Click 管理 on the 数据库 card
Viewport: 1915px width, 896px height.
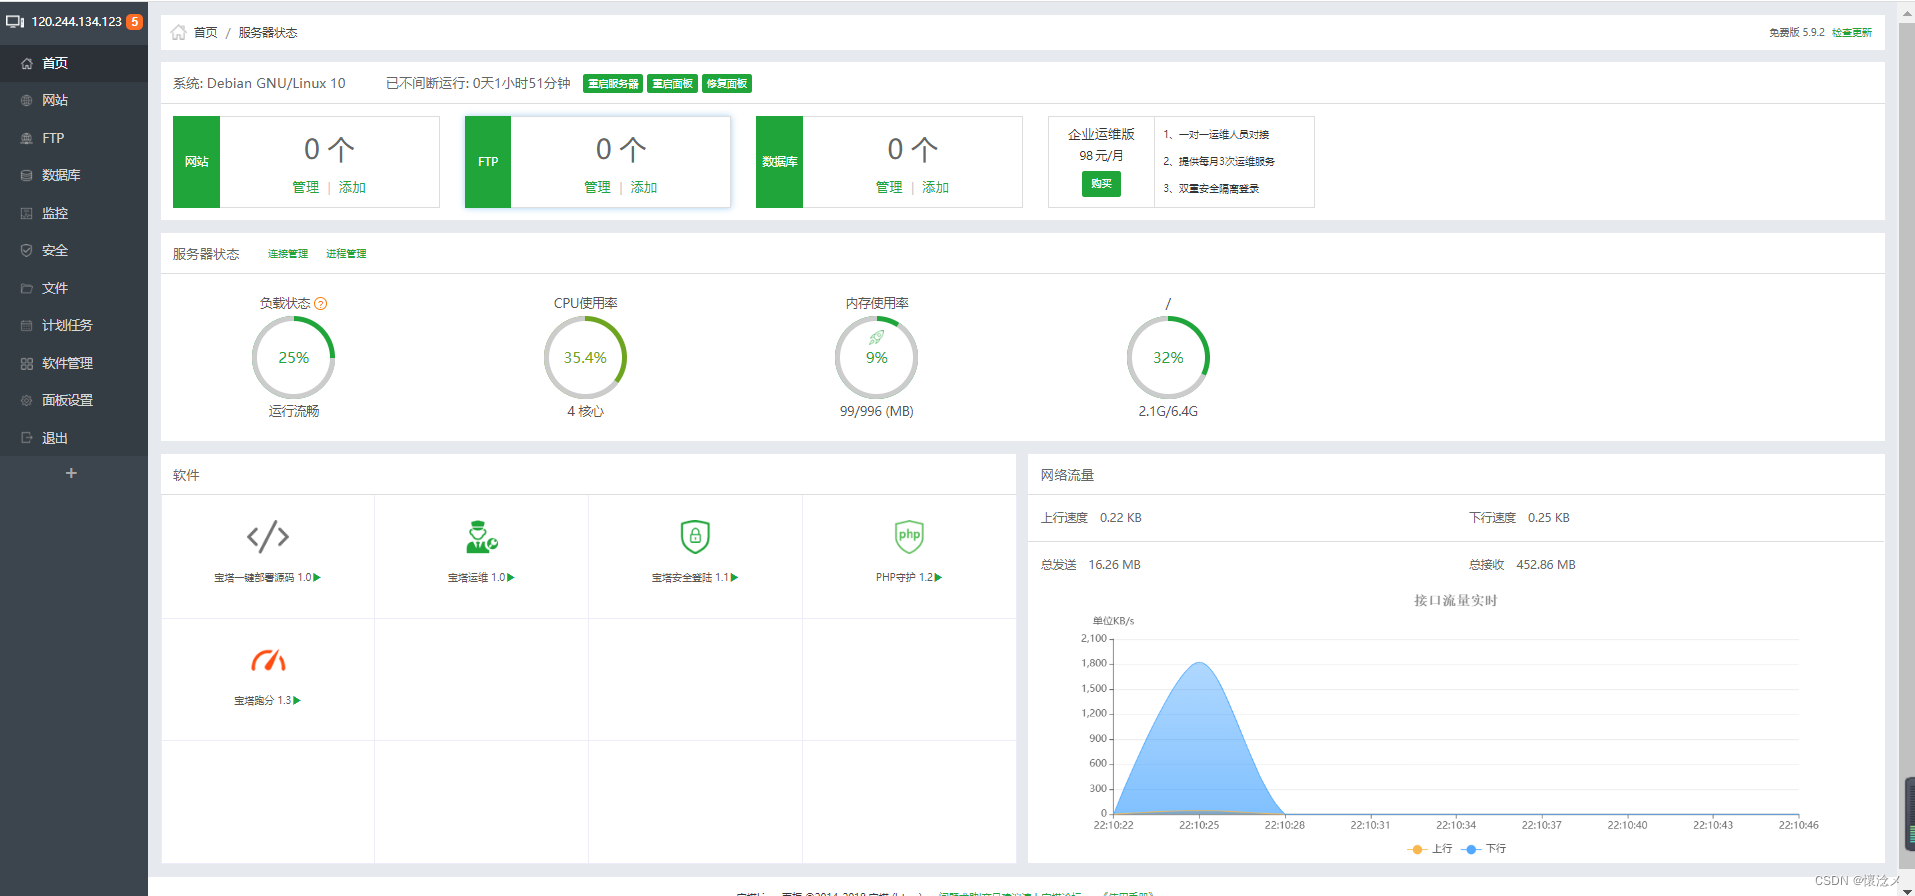tap(889, 188)
